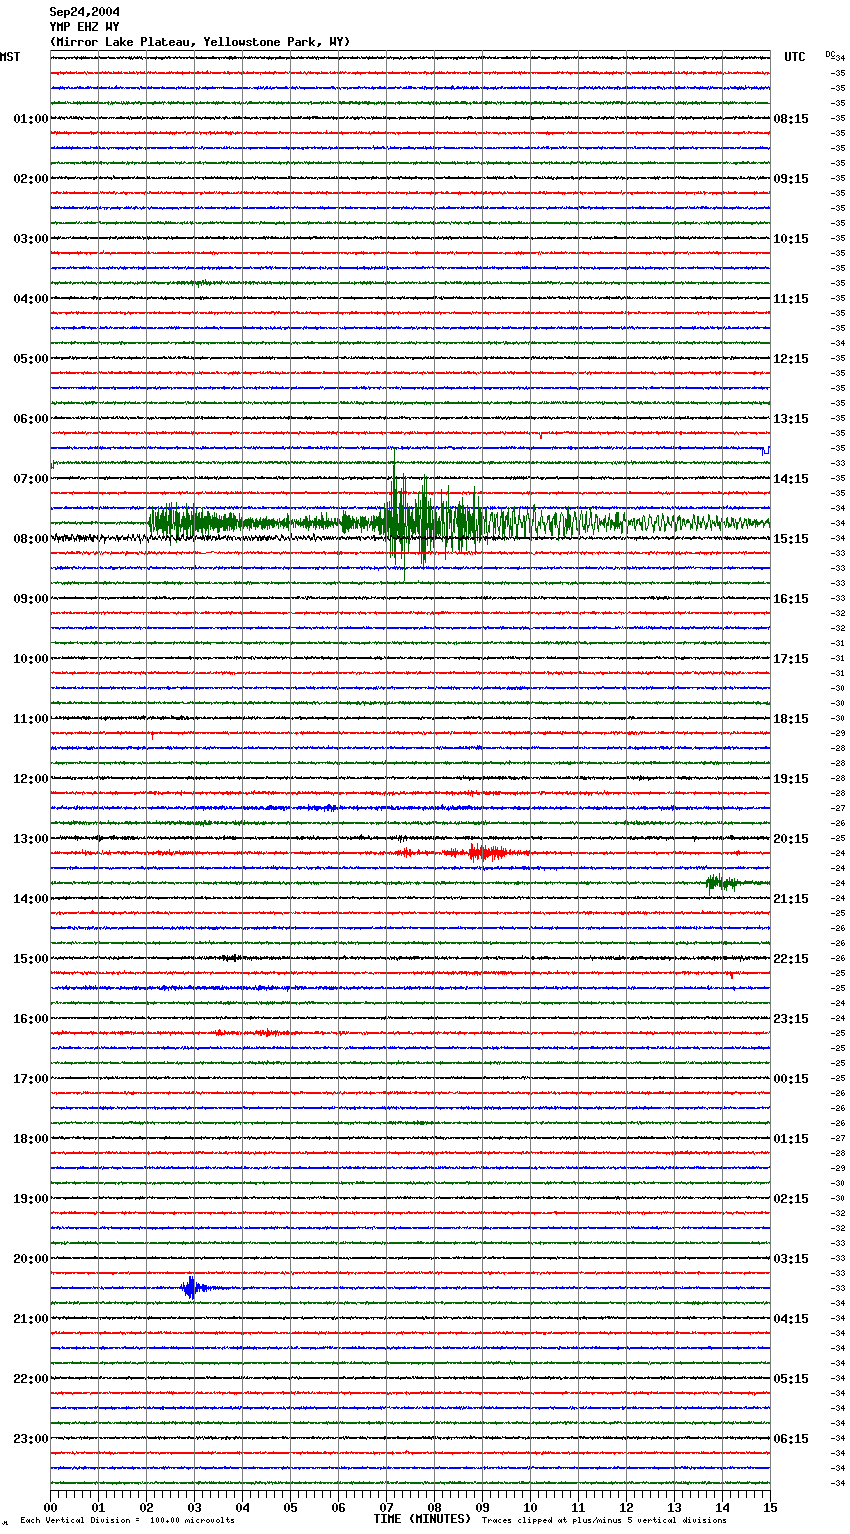This screenshot has width=850, height=1534.
Task: Click the 20:00 MST time label
Action: (30, 1259)
